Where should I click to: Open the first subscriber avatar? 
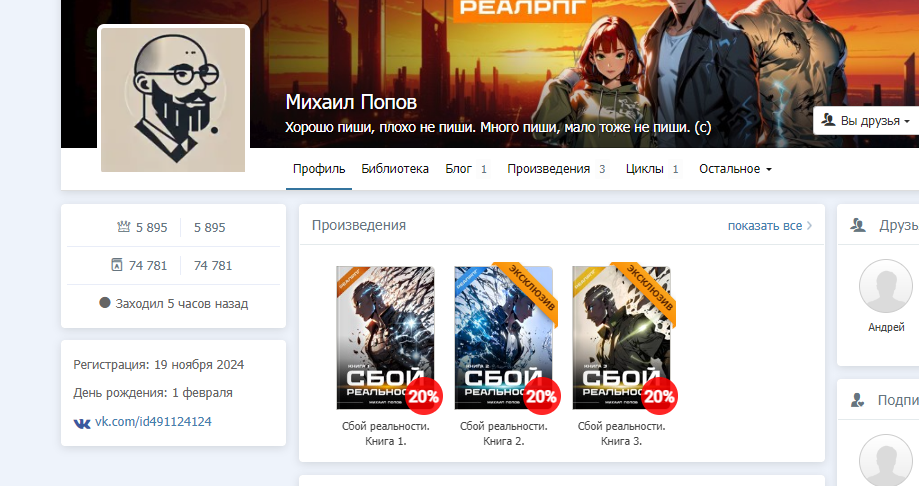click(x=886, y=460)
